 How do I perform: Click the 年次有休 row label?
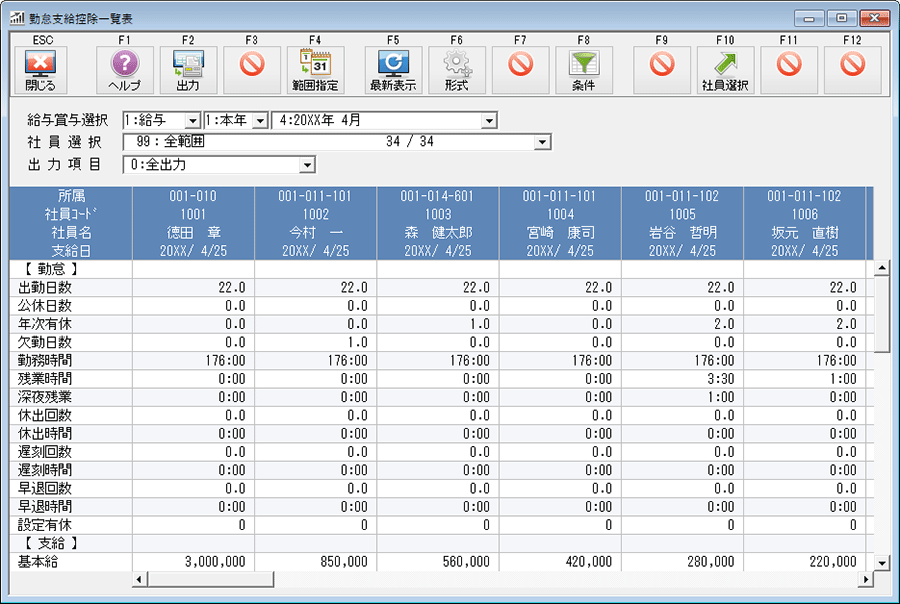click(x=45, y=324)
